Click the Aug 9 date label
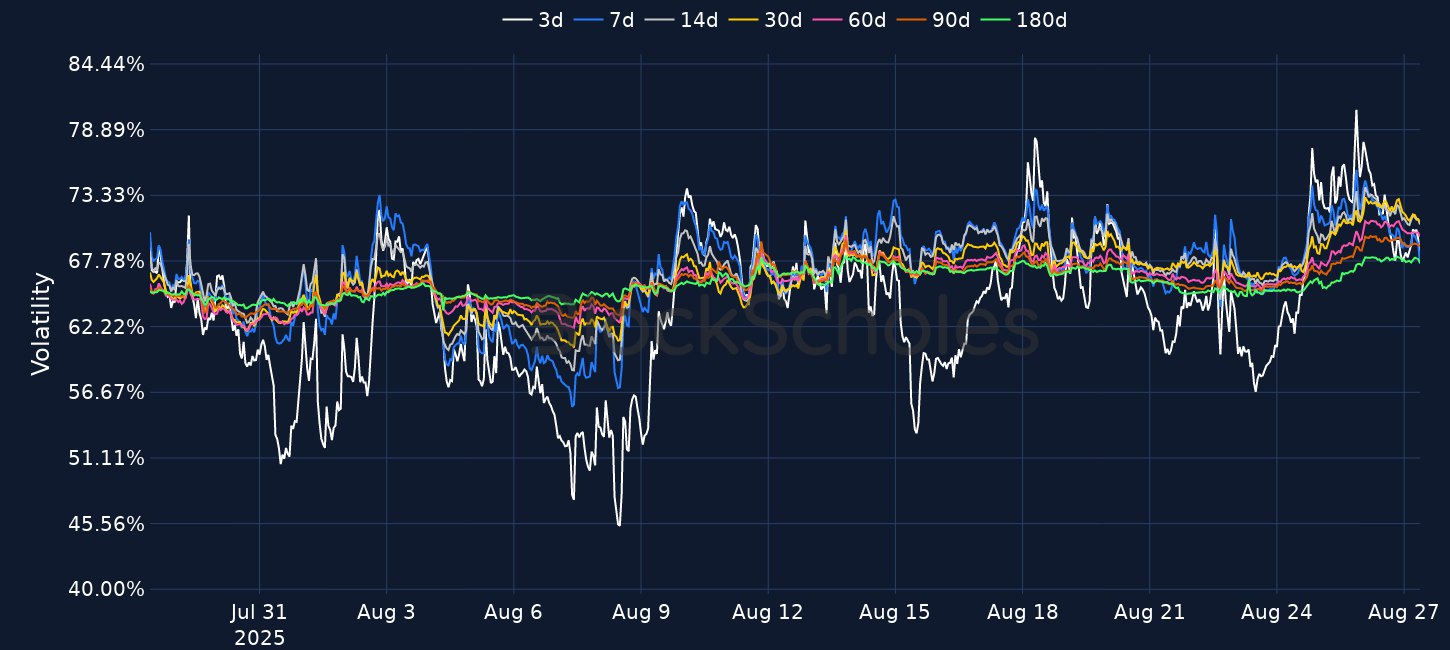Screen dimensions: 1450x650 pos(640,612)
